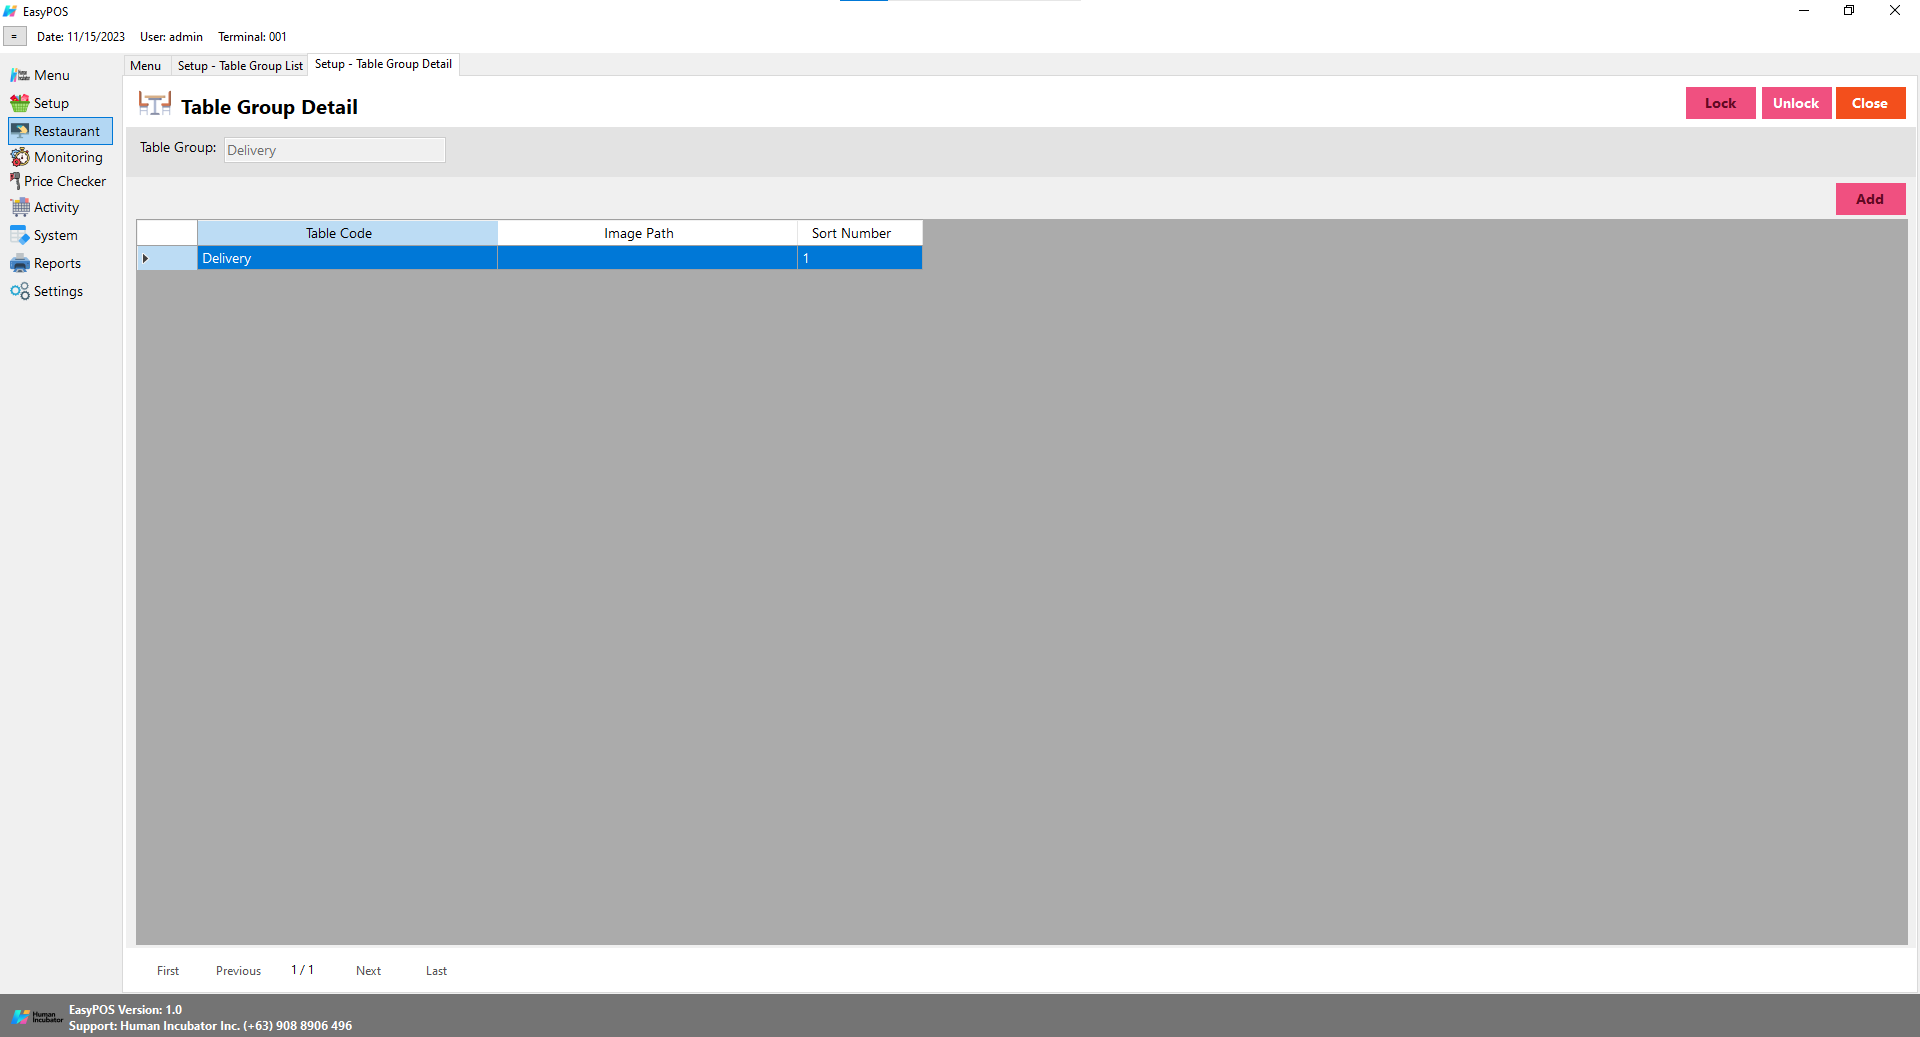Screen dimensions: 1920x1037
Task: Select the empty Image Path cell of Delivery
Action: (647, 258)
